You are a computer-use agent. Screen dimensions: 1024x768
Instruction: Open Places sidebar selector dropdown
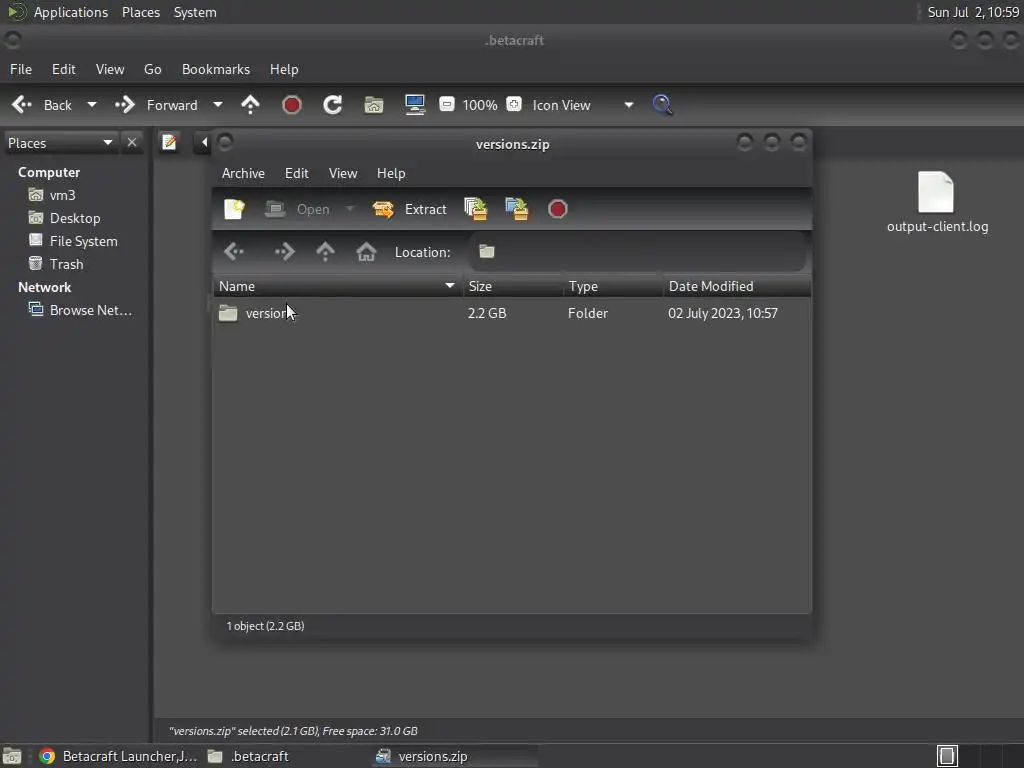click(60, 143)
